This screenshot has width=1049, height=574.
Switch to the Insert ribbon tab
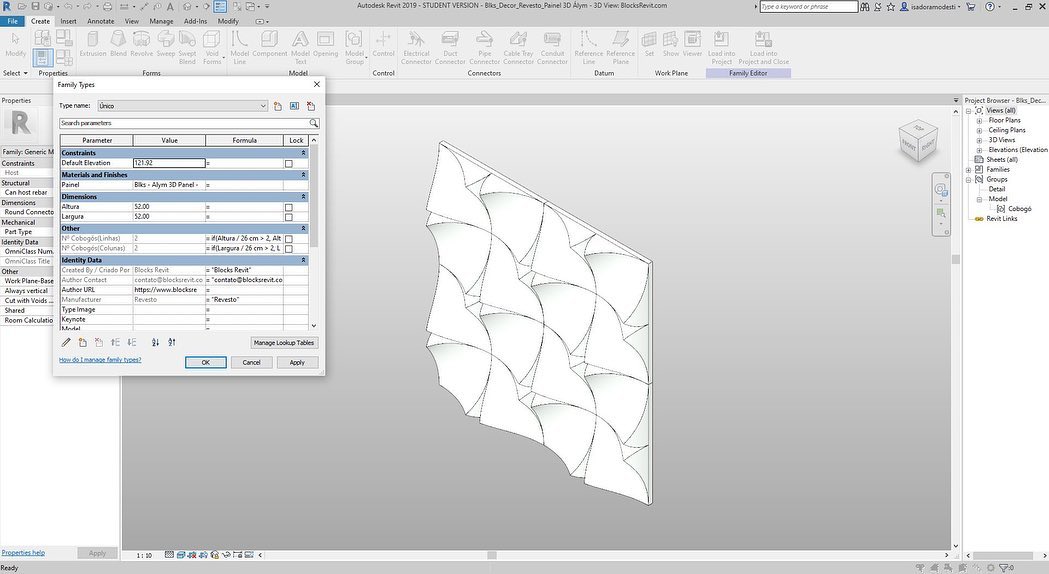(68, 21)
